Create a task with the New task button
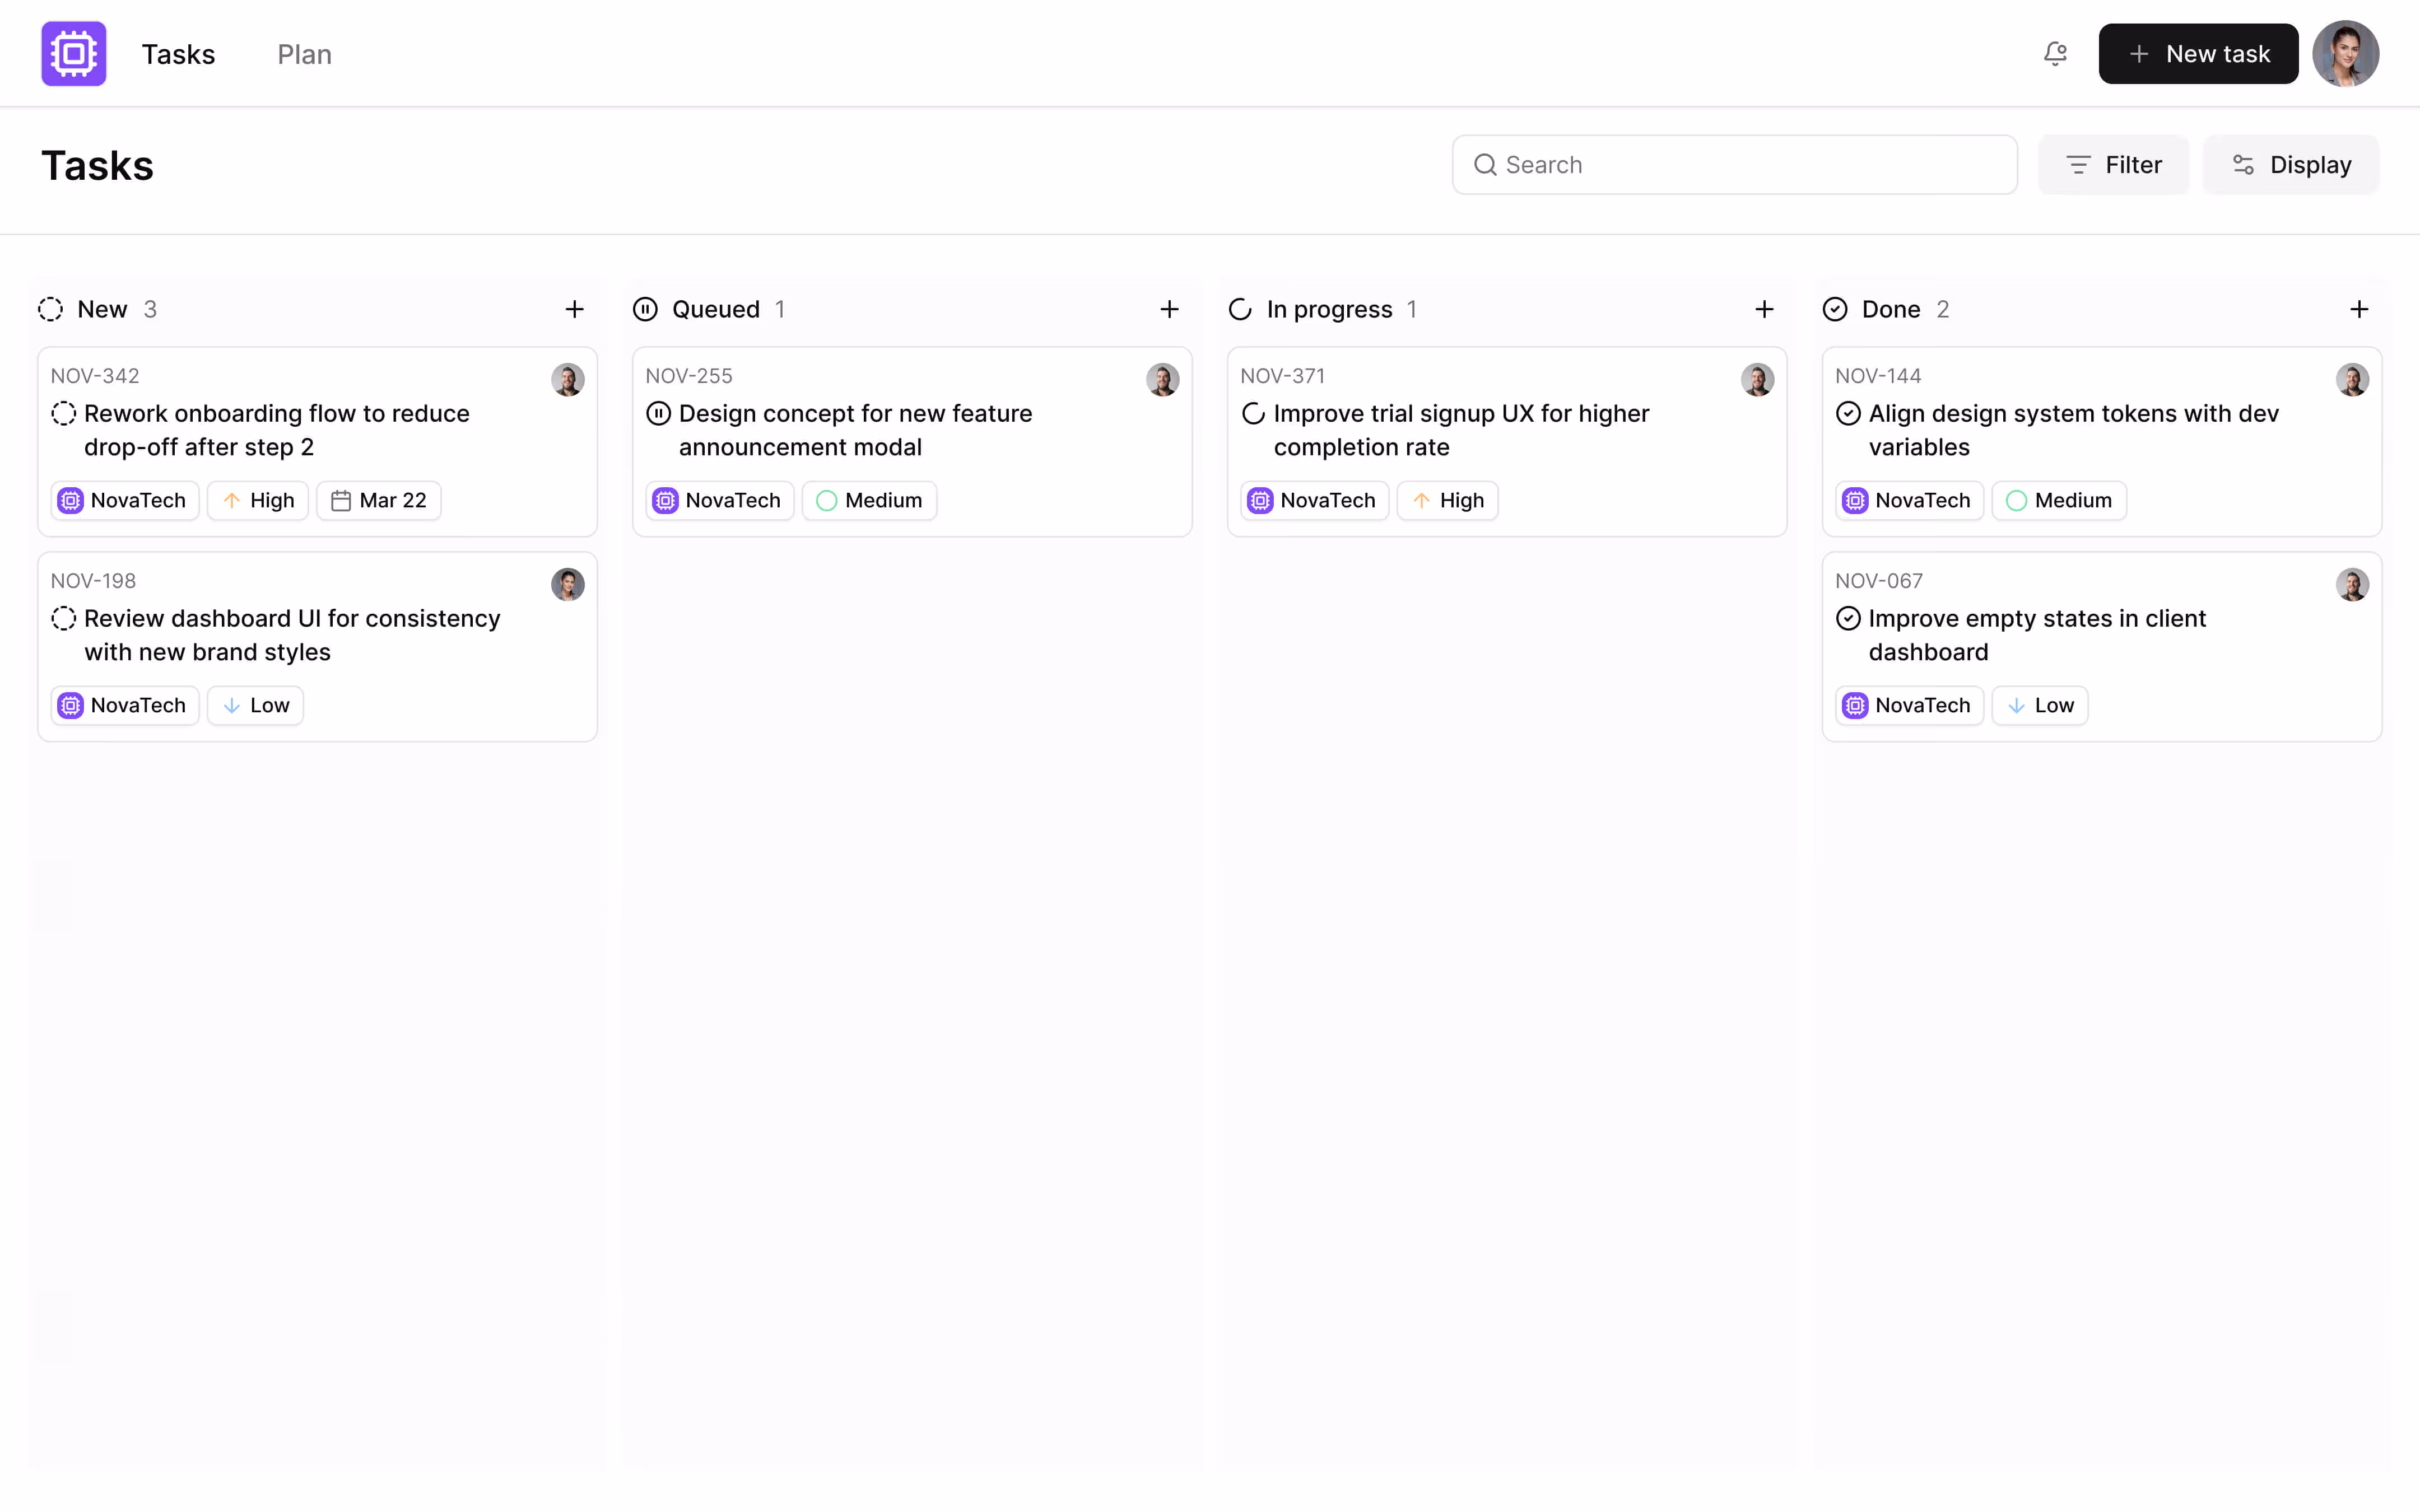 (x=2198, y=53)
